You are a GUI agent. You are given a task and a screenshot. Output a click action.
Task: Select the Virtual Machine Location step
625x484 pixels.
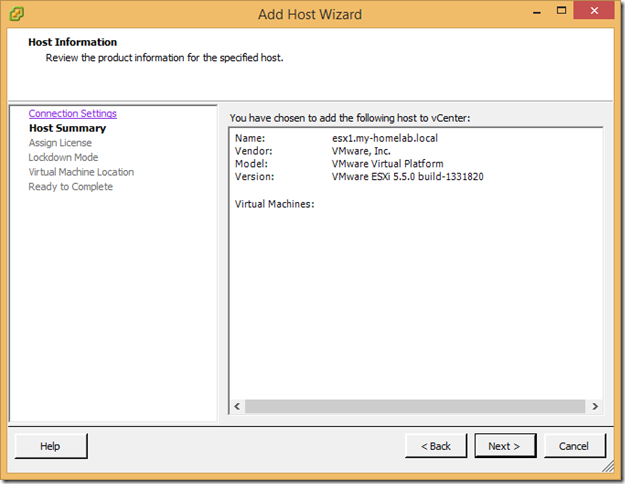[x=81, y=172]
